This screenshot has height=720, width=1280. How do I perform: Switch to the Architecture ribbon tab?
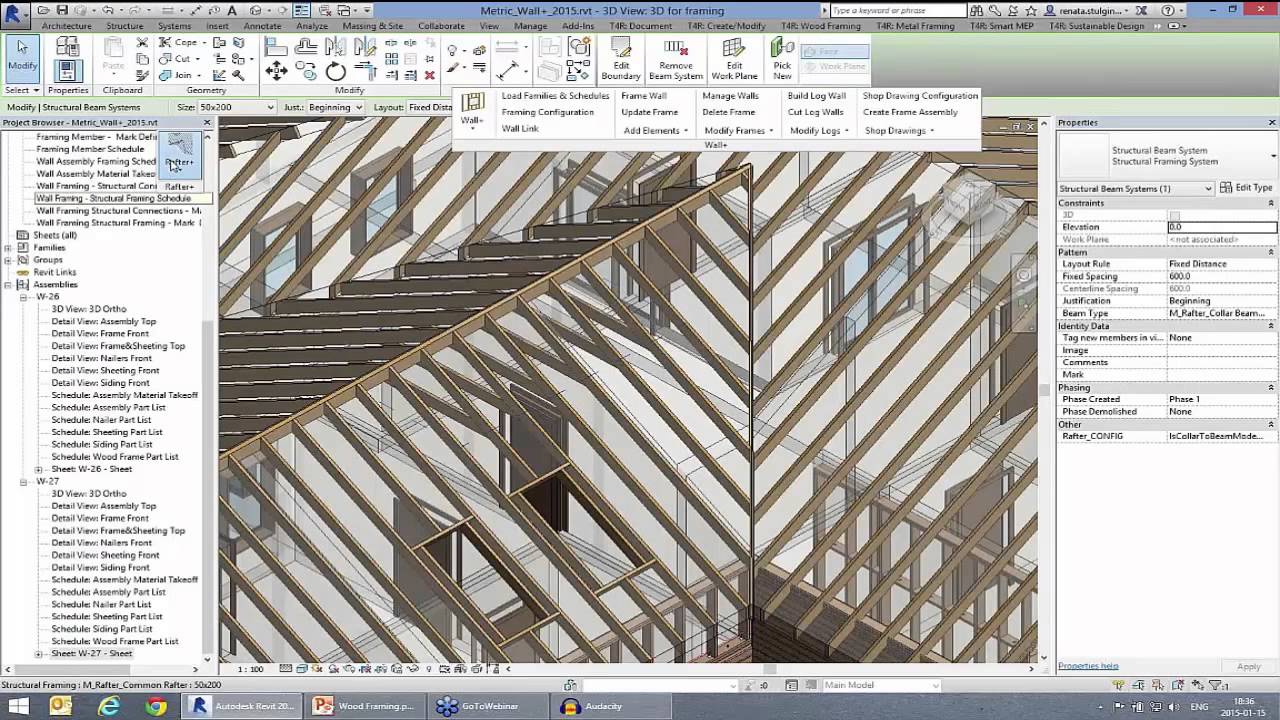coord(66,26)
